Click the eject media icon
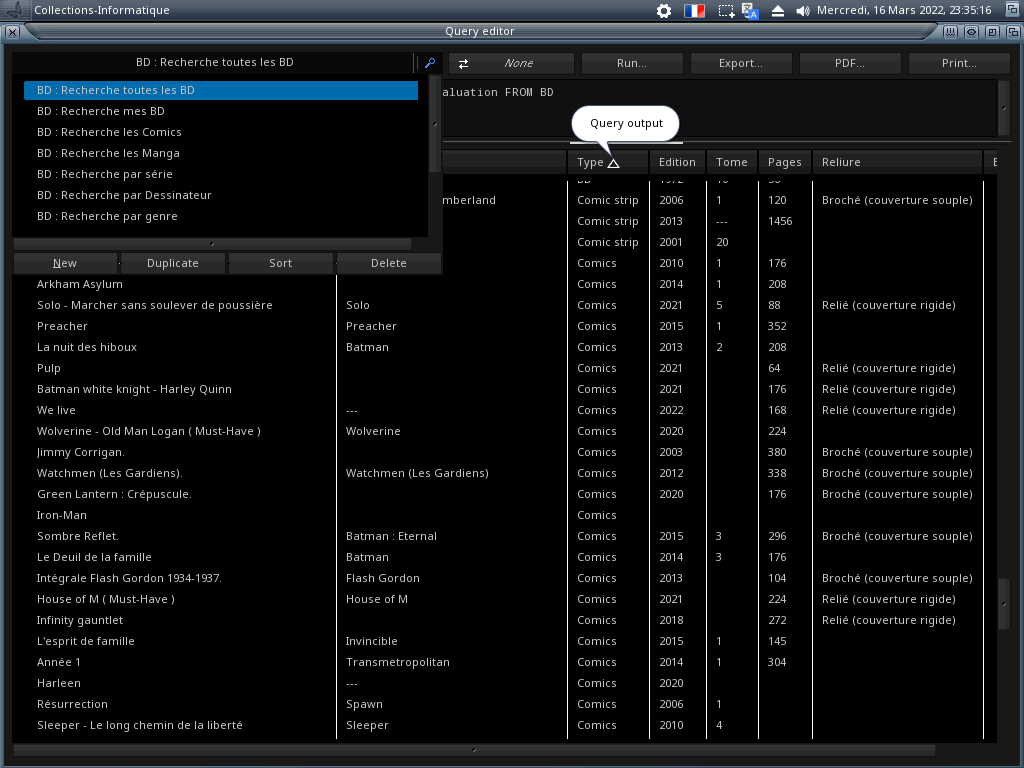The width and height of the screenshot is (1024, 768). 778,10
